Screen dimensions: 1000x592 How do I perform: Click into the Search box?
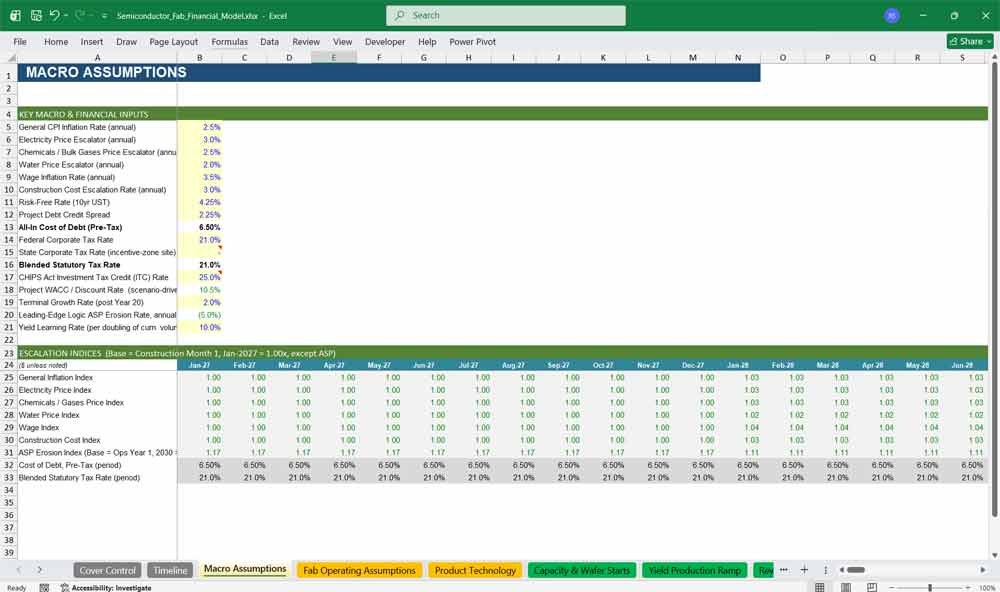click(506, 15)
